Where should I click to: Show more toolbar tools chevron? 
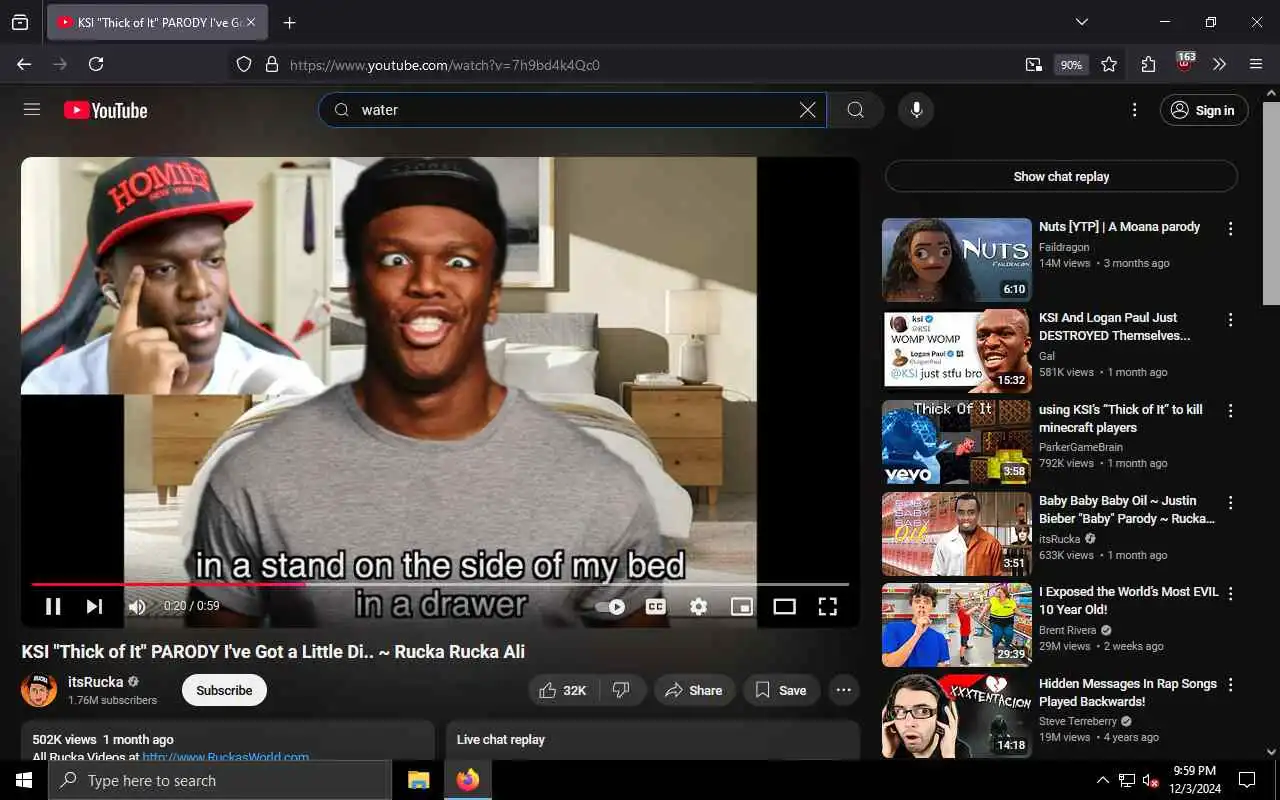click(1219, 64)
